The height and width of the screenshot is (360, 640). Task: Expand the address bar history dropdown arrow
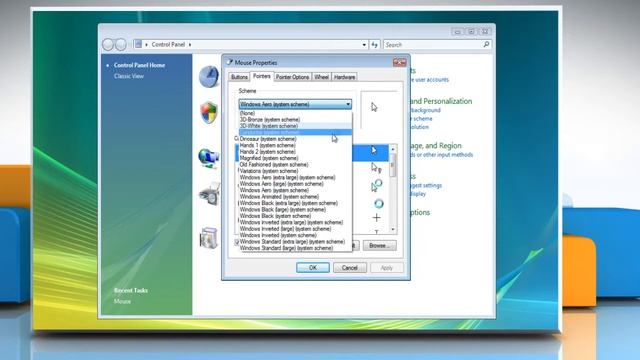[364, 44]
